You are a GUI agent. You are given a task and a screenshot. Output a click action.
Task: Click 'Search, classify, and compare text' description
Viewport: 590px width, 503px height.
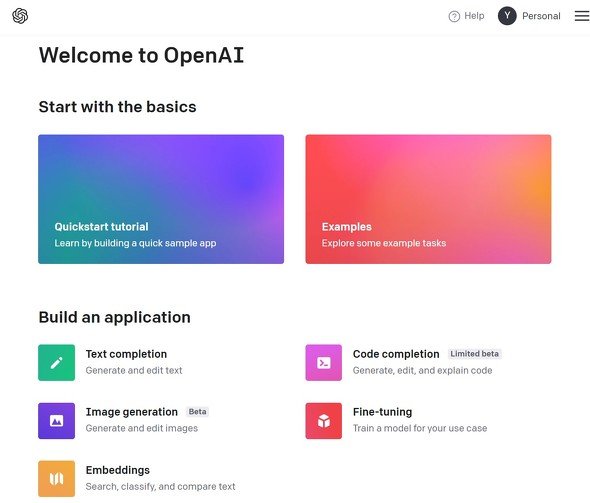[161, 486]
